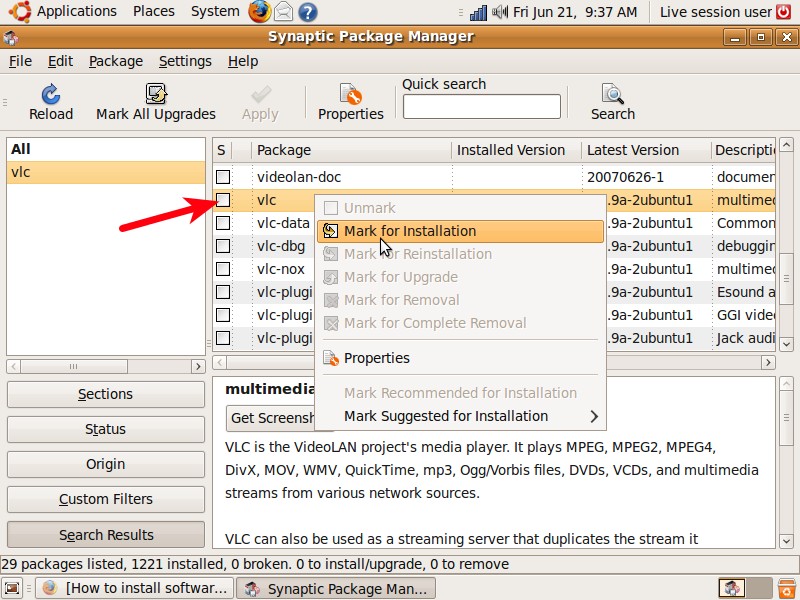The image size is (800, 600).
Task: Click the Search Results button
Action: pyautogui.click(x=106, y=535)
